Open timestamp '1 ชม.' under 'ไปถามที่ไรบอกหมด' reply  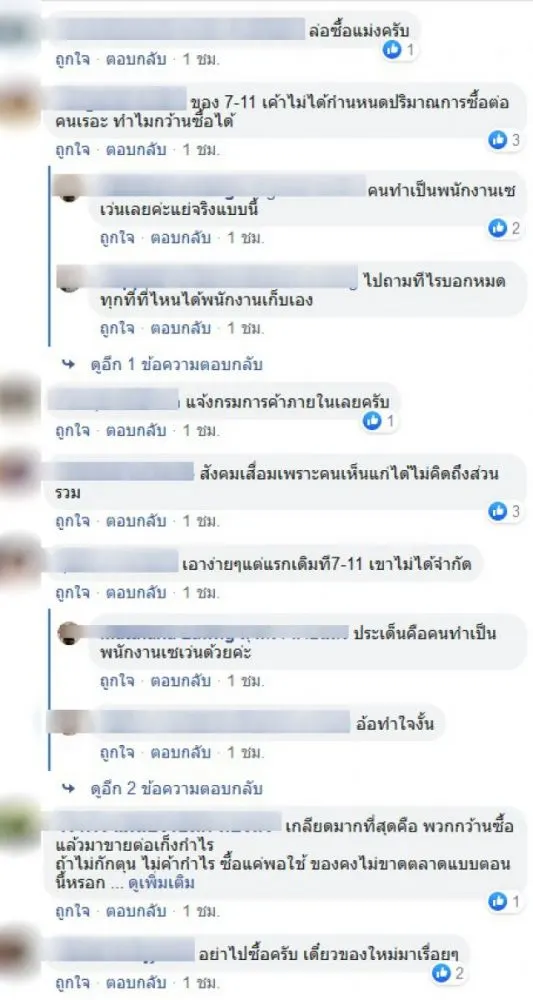(245, 328)
